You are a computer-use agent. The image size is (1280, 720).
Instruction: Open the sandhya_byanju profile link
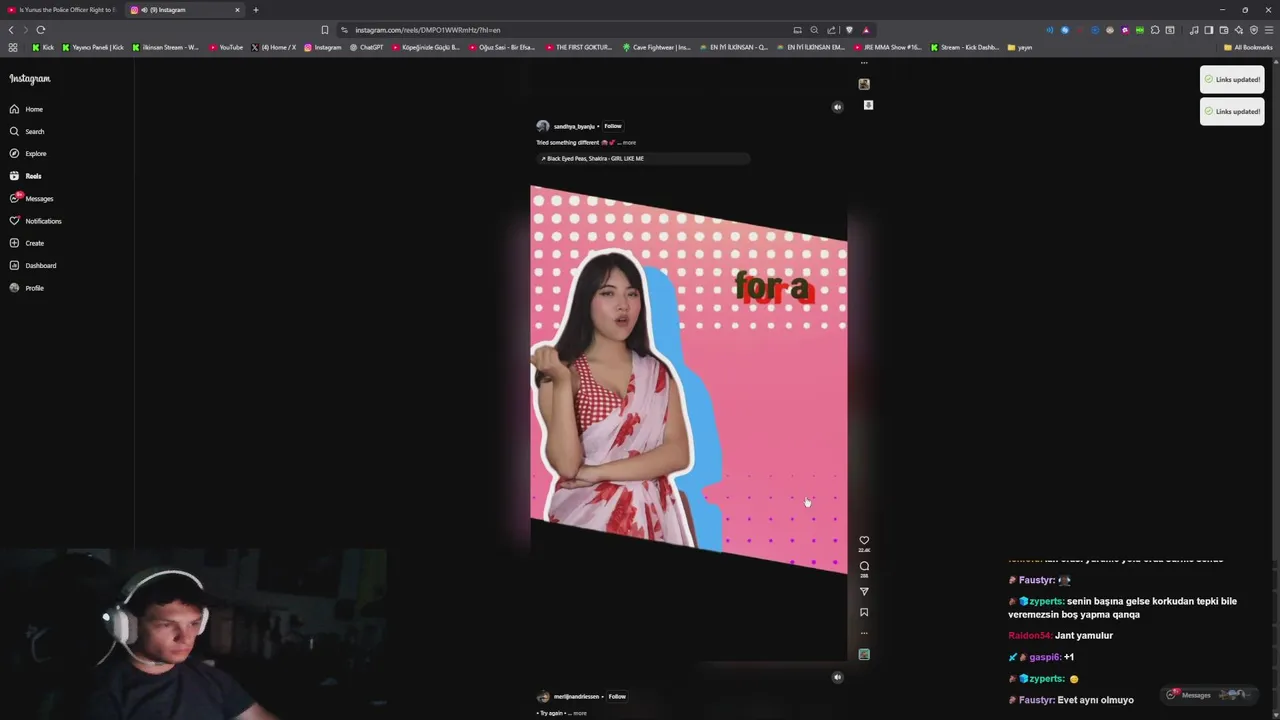tap(574, 126)
